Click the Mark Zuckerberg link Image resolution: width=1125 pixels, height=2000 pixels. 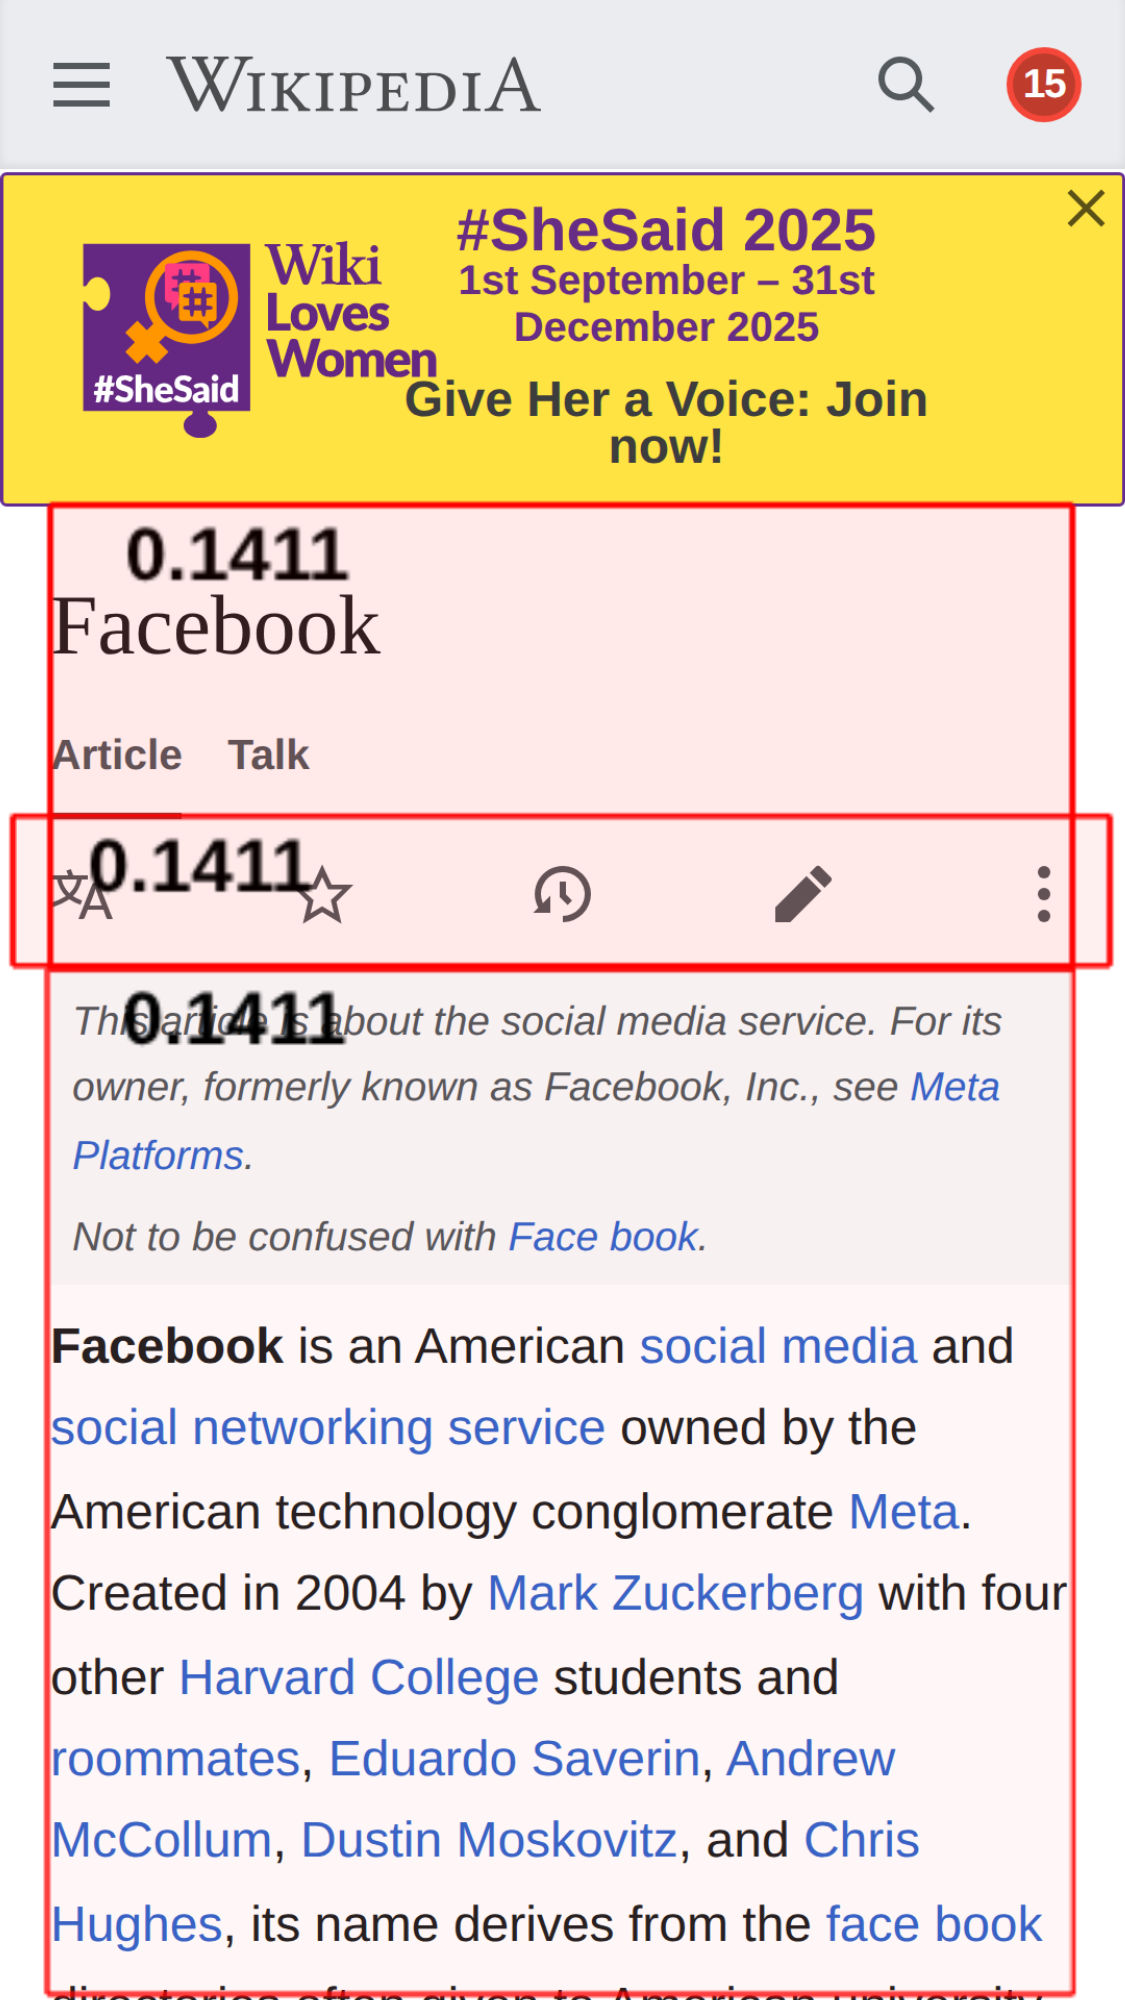click(675, 1593)
